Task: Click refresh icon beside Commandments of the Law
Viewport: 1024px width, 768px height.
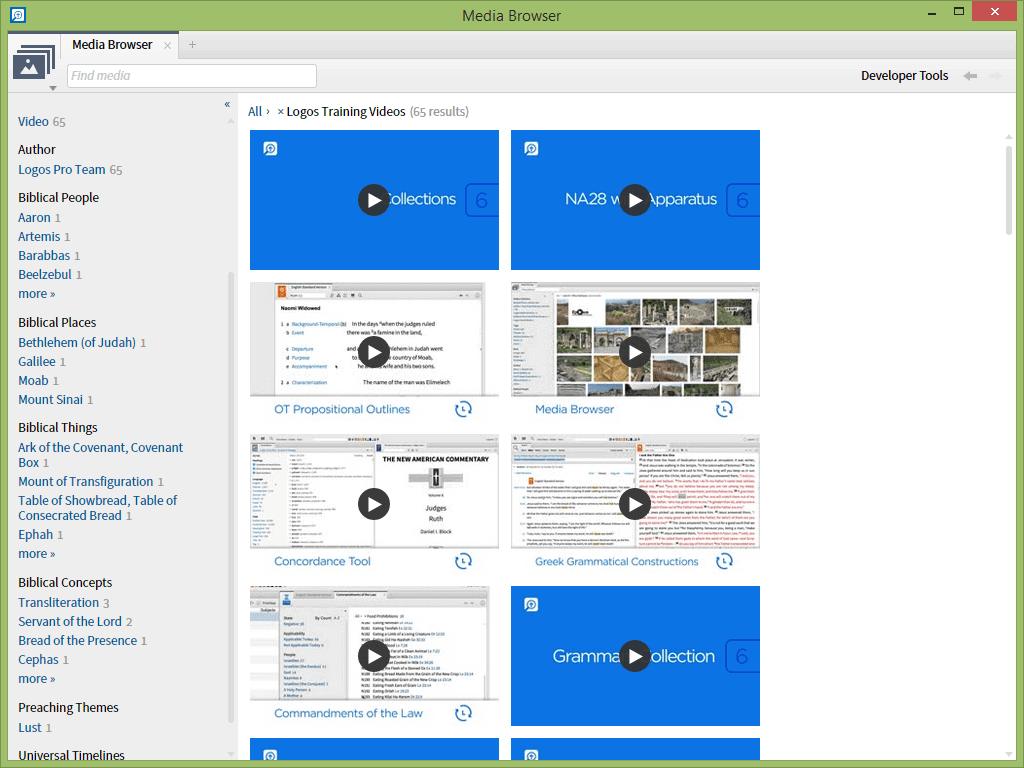Action: point(463,713)
